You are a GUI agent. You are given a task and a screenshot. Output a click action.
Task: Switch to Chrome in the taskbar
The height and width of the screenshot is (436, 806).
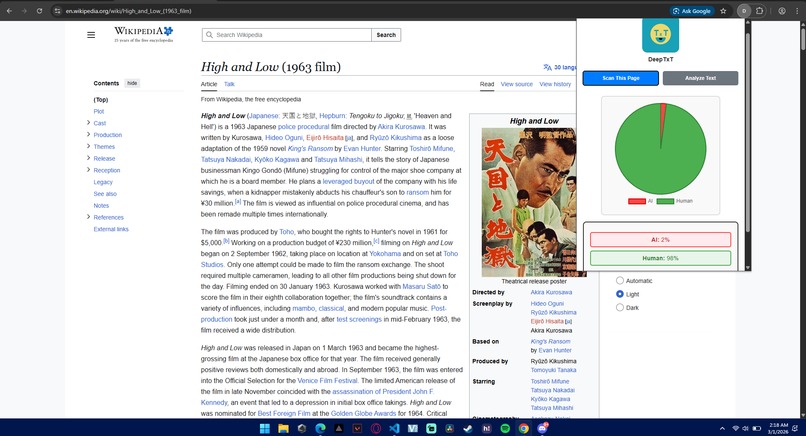tap(524, 428)
